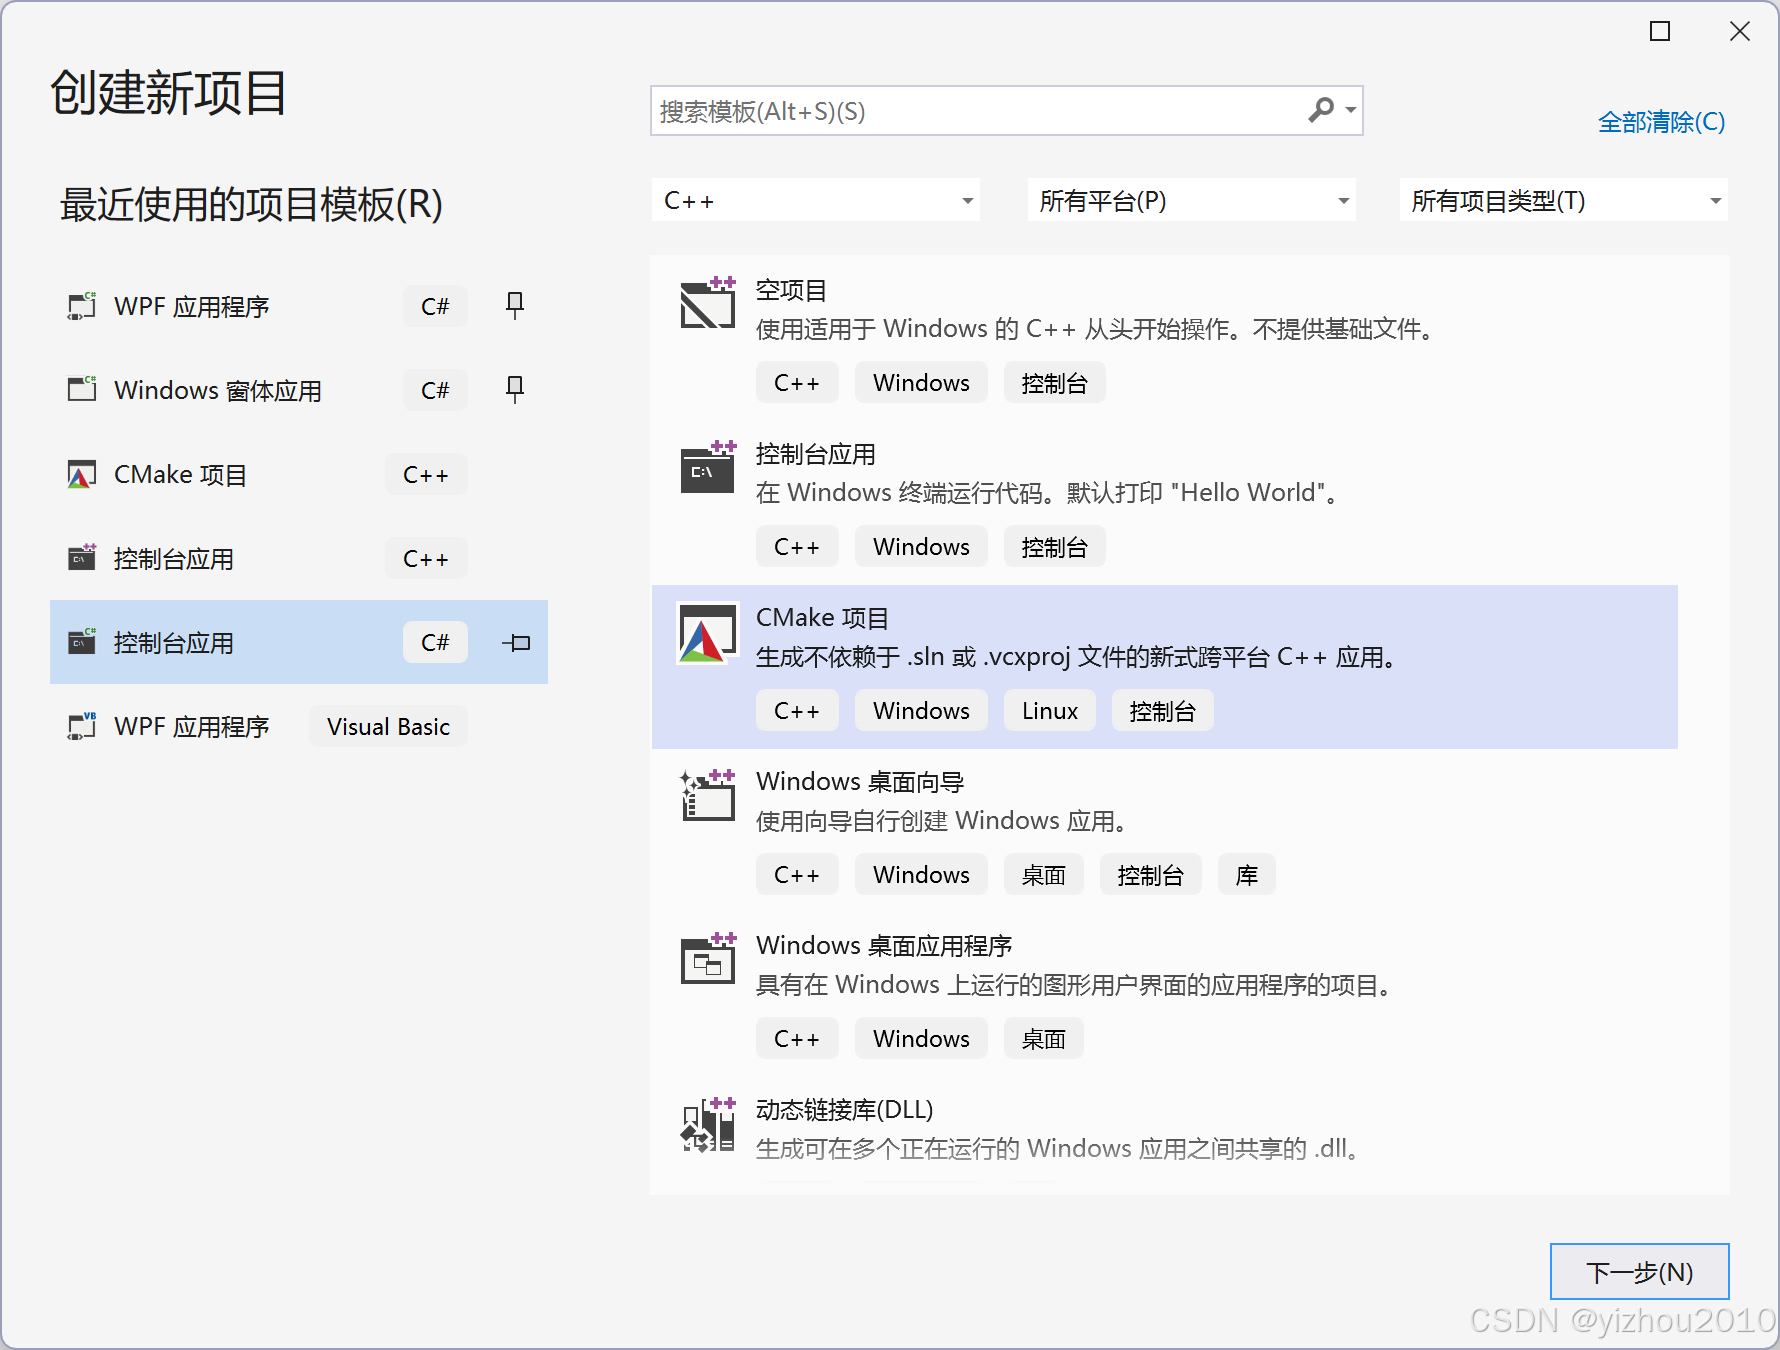
Task: Maximize the 创建新项目 dialog window
Action: [1660, 31]
